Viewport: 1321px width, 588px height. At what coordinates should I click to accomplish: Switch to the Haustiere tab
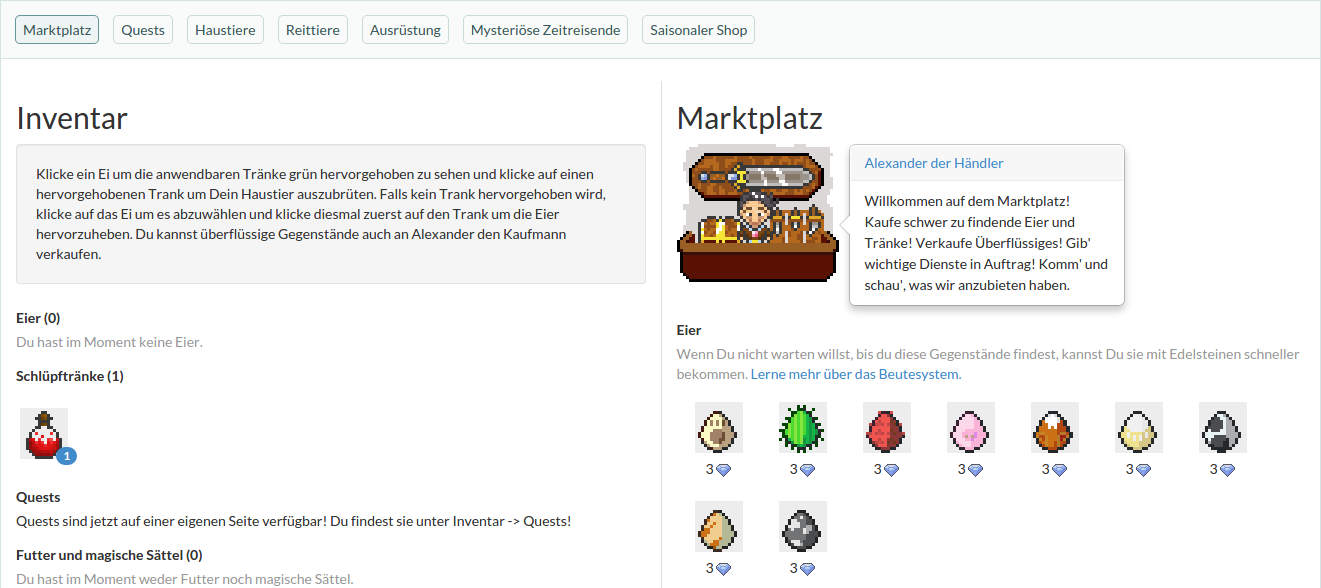[x=225, y=30]
